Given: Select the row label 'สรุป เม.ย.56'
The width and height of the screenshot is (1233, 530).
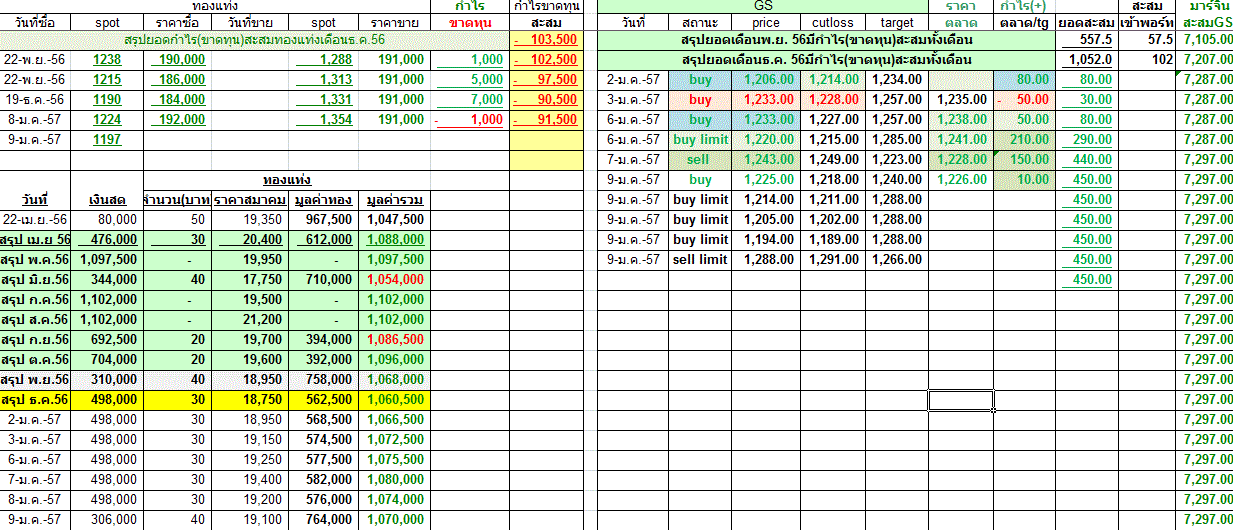Looking at the screenshot, I should pos(35,239).
